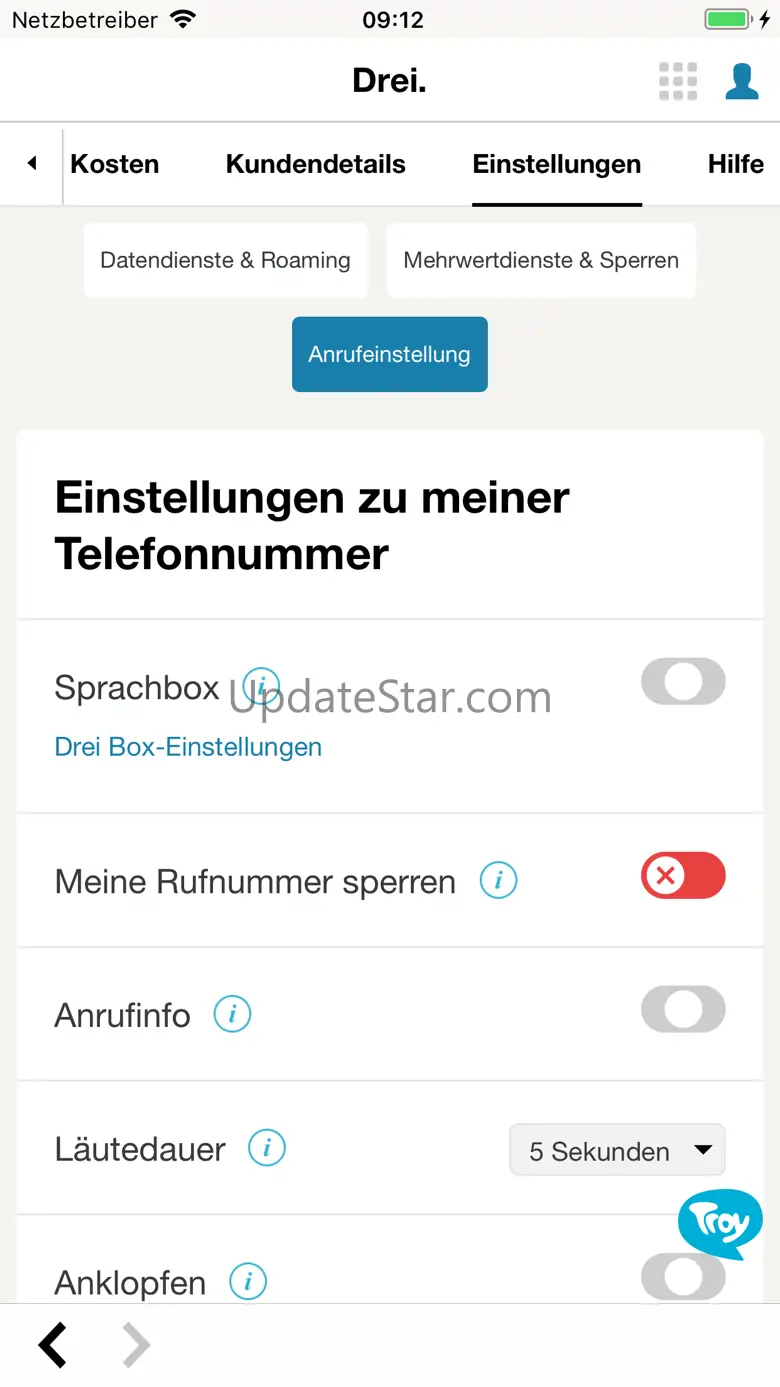Enable the Sprachbox toggle

click(x=683, y=682)
